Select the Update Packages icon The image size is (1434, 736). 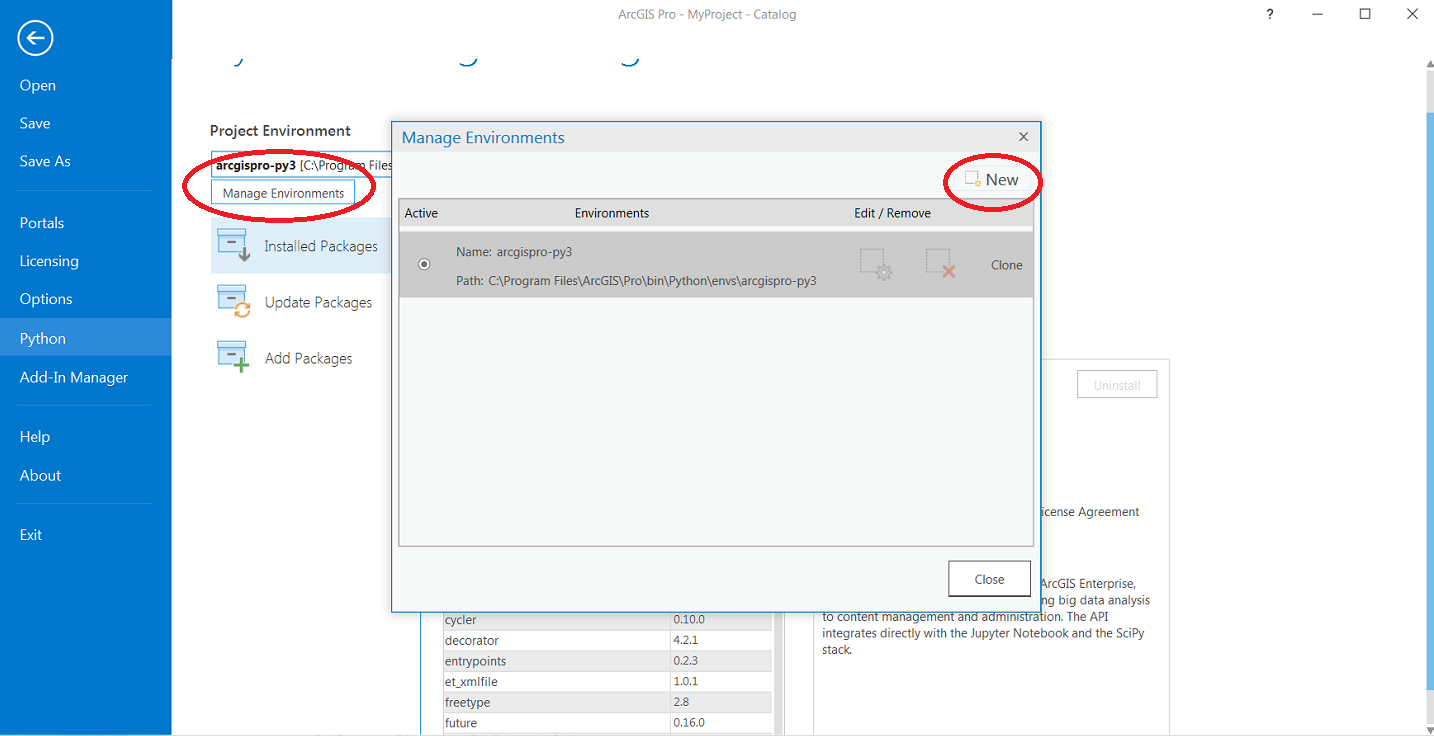click(233, 301)
